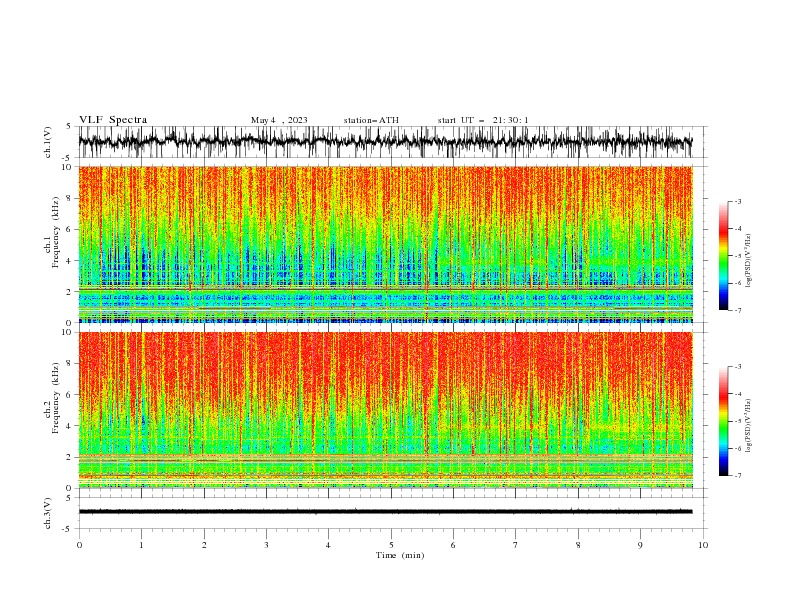
Task: Click time axis tick label "3"
Action: [x=266, y=545]
